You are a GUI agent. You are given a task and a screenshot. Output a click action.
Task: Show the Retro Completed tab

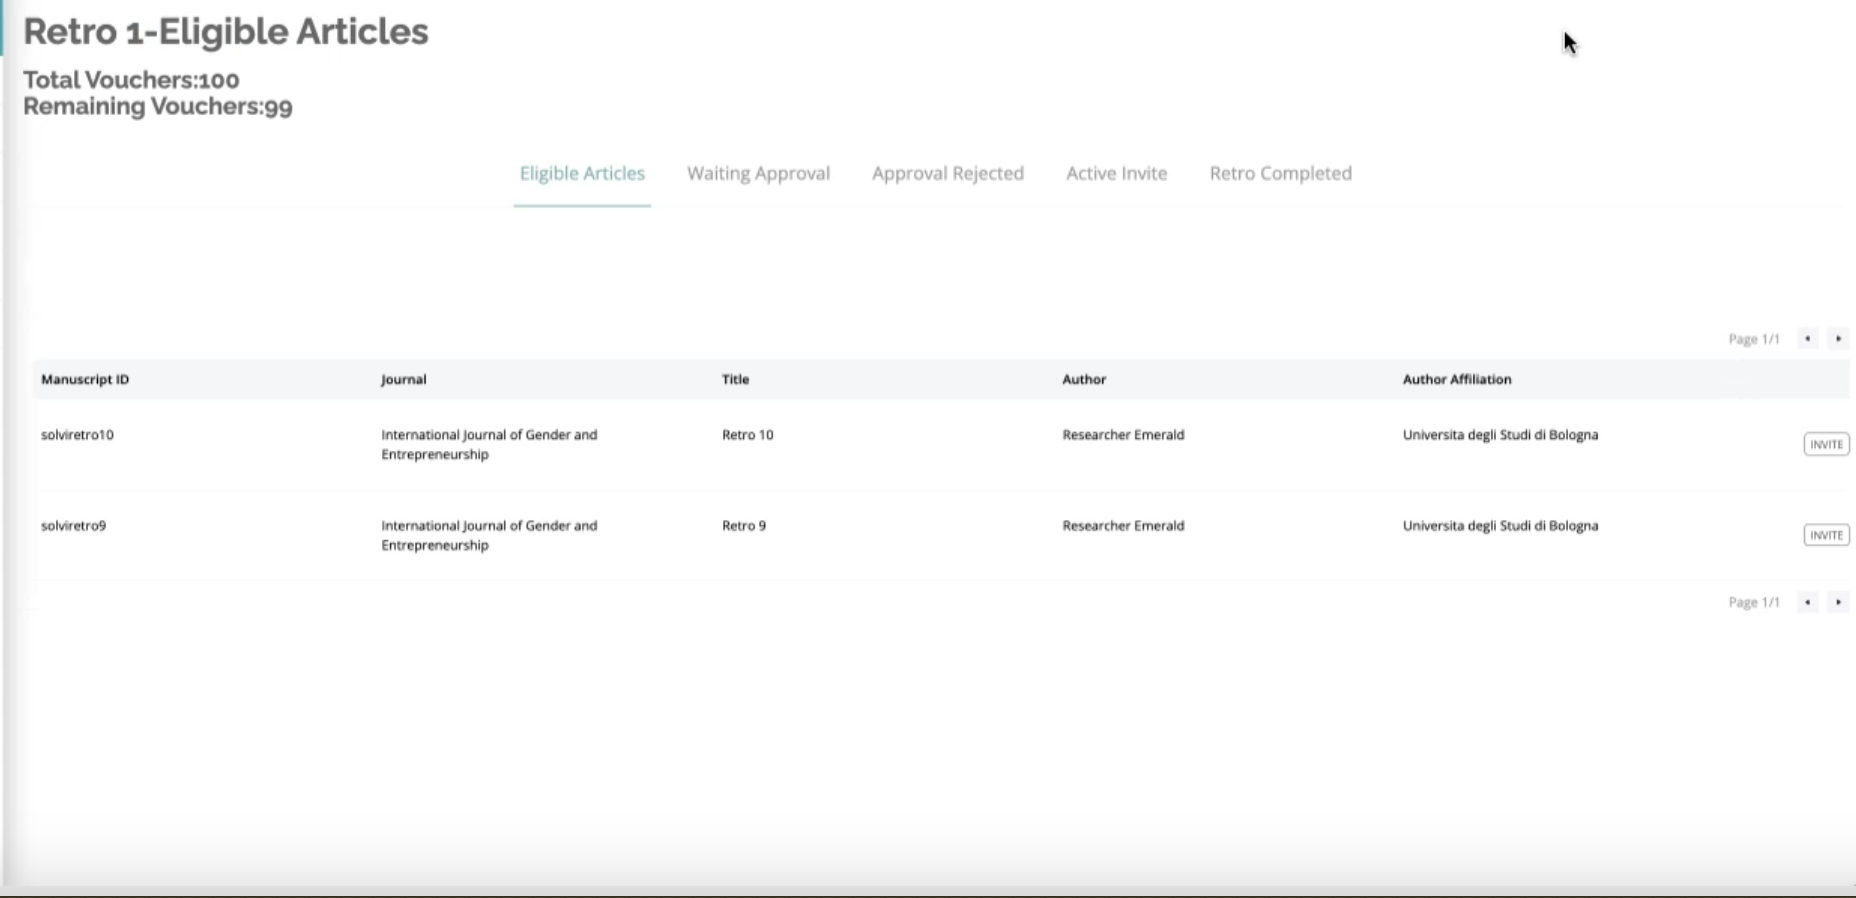click(1280, 173)
